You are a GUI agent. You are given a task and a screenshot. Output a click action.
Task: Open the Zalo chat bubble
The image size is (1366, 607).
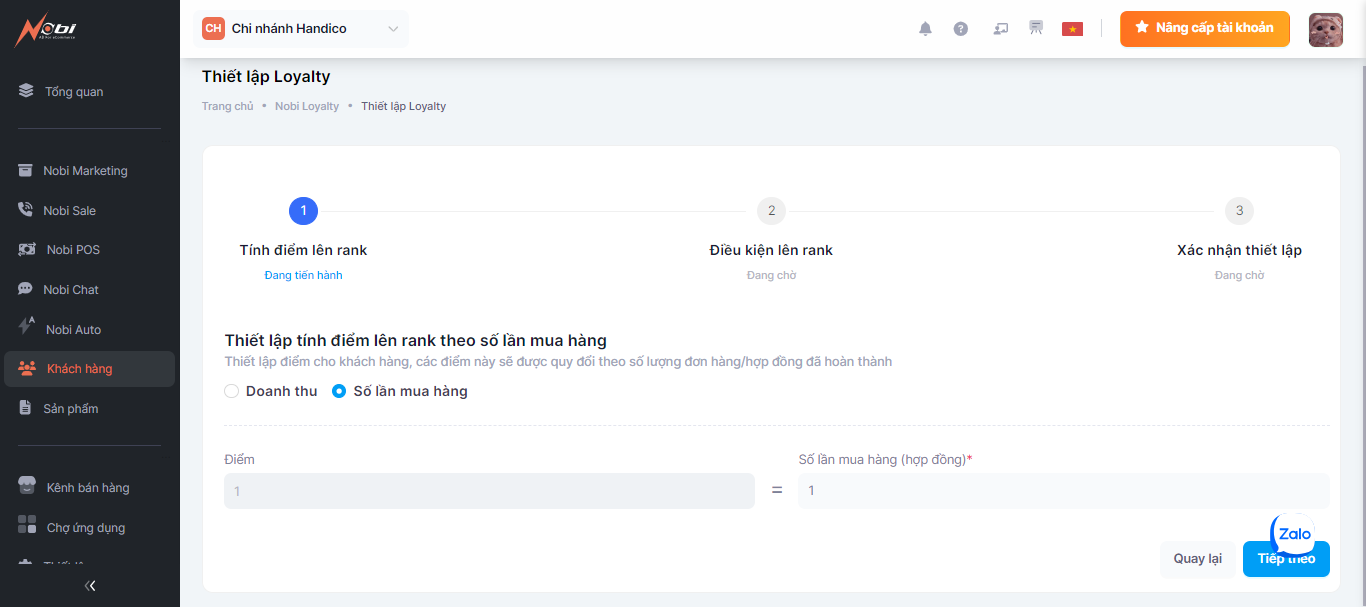coord(1294,534)
